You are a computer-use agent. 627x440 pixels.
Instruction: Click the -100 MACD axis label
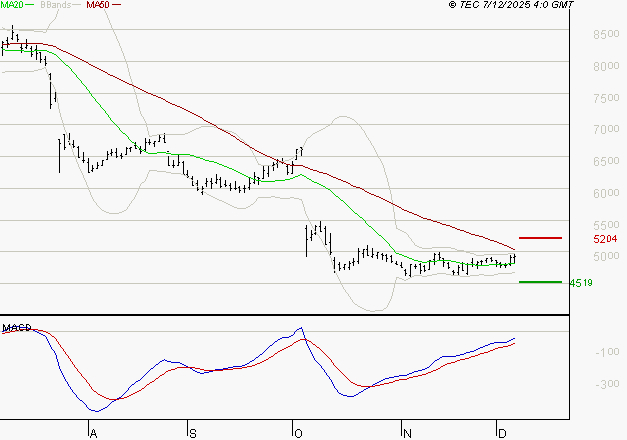point(607,352)
